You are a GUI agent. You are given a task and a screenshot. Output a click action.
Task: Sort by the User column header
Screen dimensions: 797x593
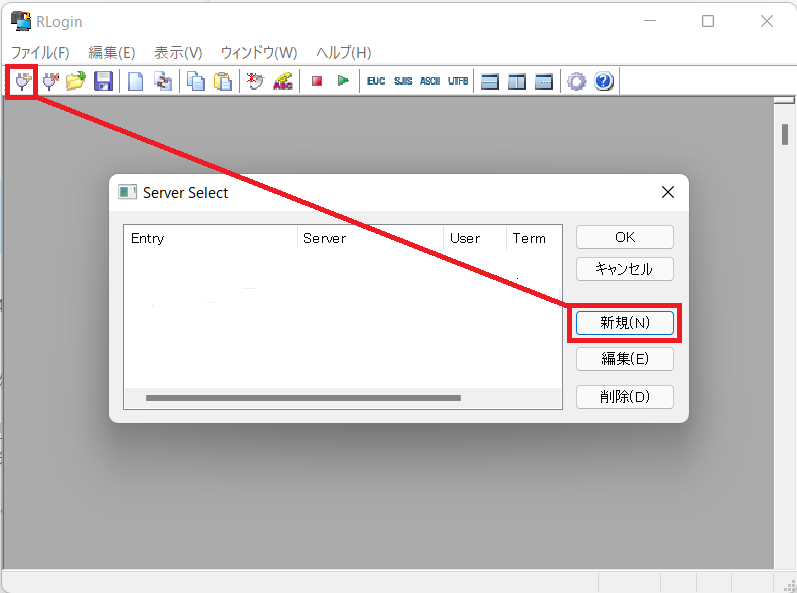tap(475, 238)
